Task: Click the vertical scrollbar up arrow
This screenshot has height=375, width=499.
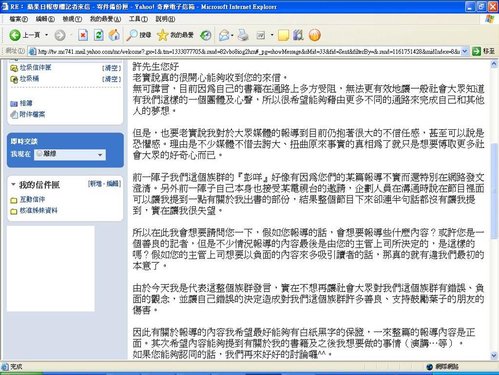Action: 494,64
